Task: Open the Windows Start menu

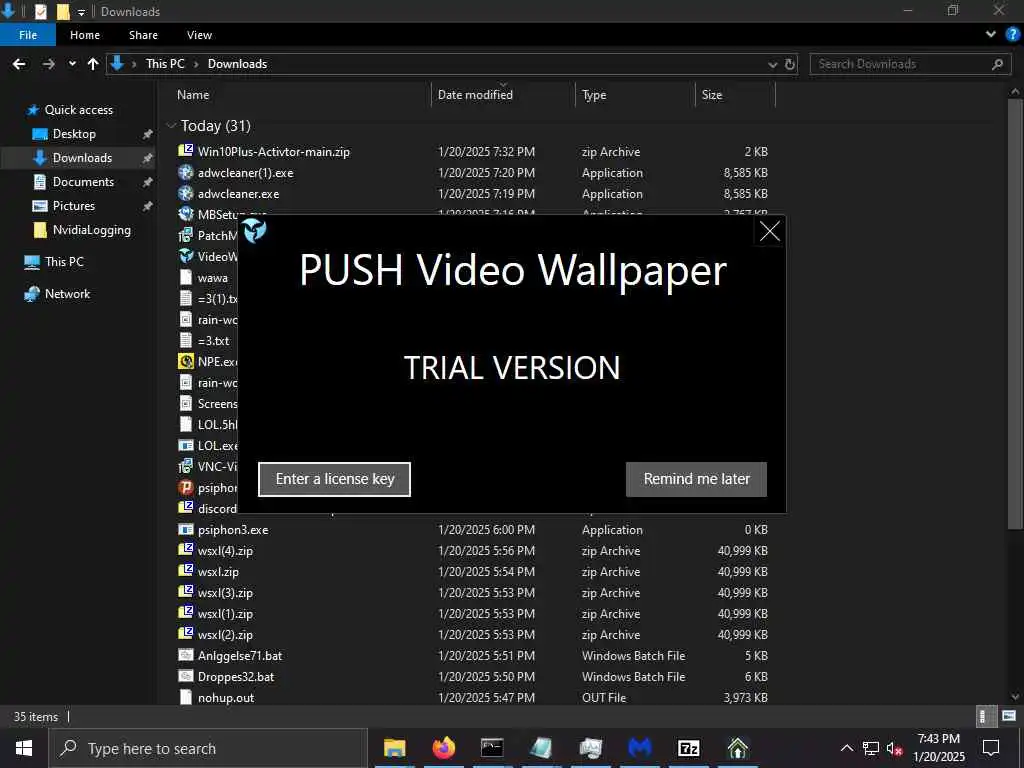Action: coord(24,748)
